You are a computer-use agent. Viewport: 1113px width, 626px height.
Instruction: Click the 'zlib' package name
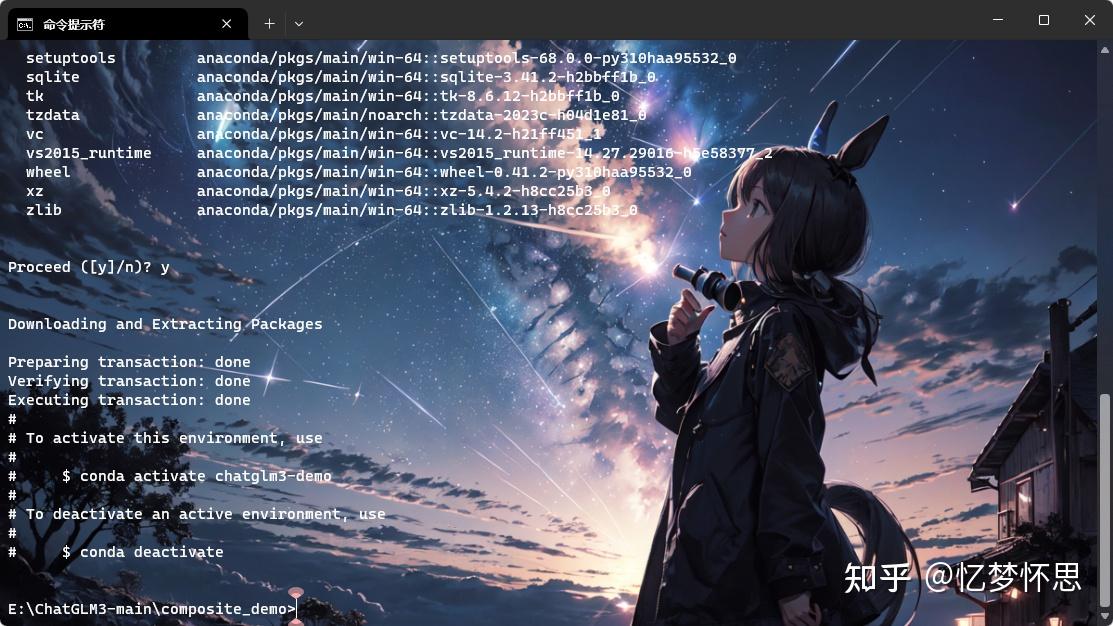[44, 210]
